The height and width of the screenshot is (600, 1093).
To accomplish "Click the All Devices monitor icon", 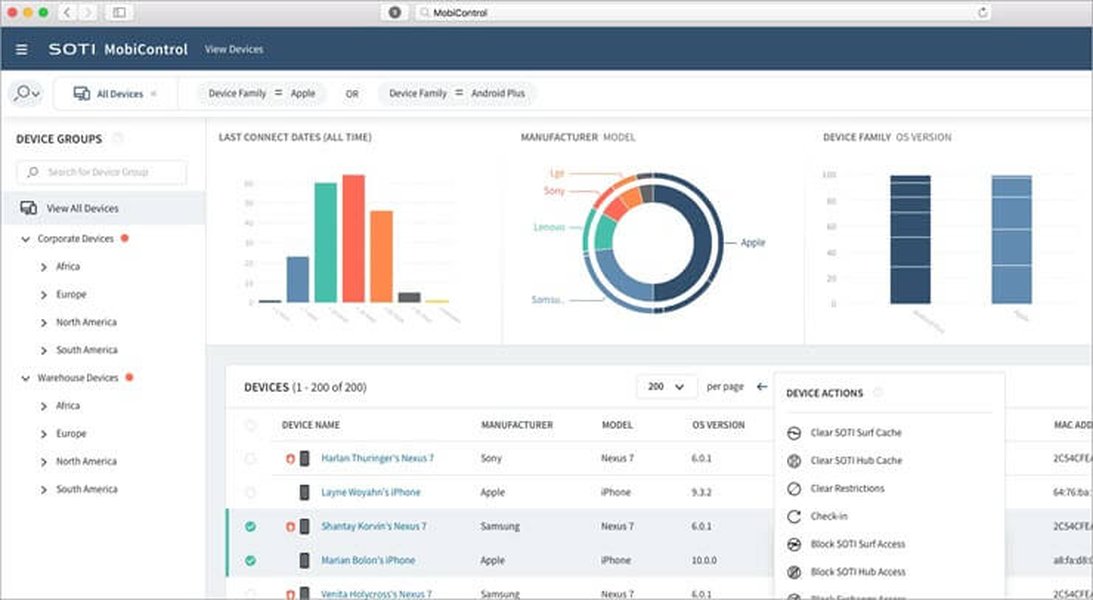I will coord(82,93).
